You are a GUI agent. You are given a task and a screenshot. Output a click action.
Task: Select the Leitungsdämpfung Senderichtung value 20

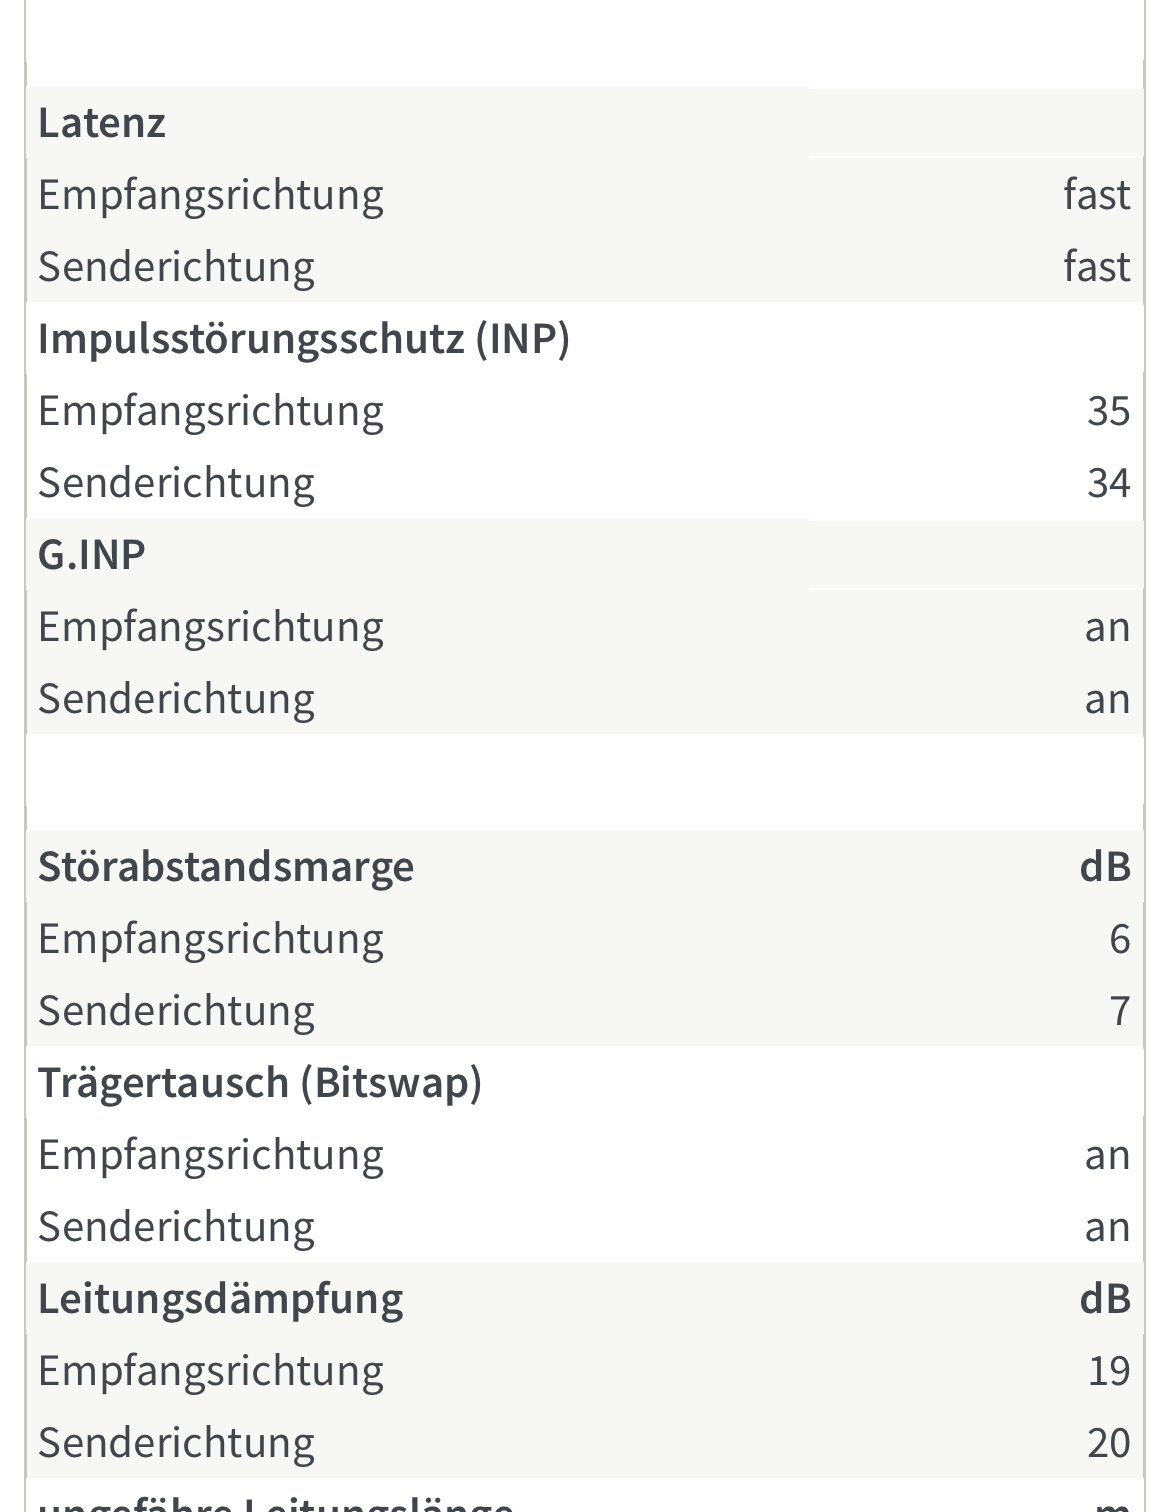[1109, 1443]
